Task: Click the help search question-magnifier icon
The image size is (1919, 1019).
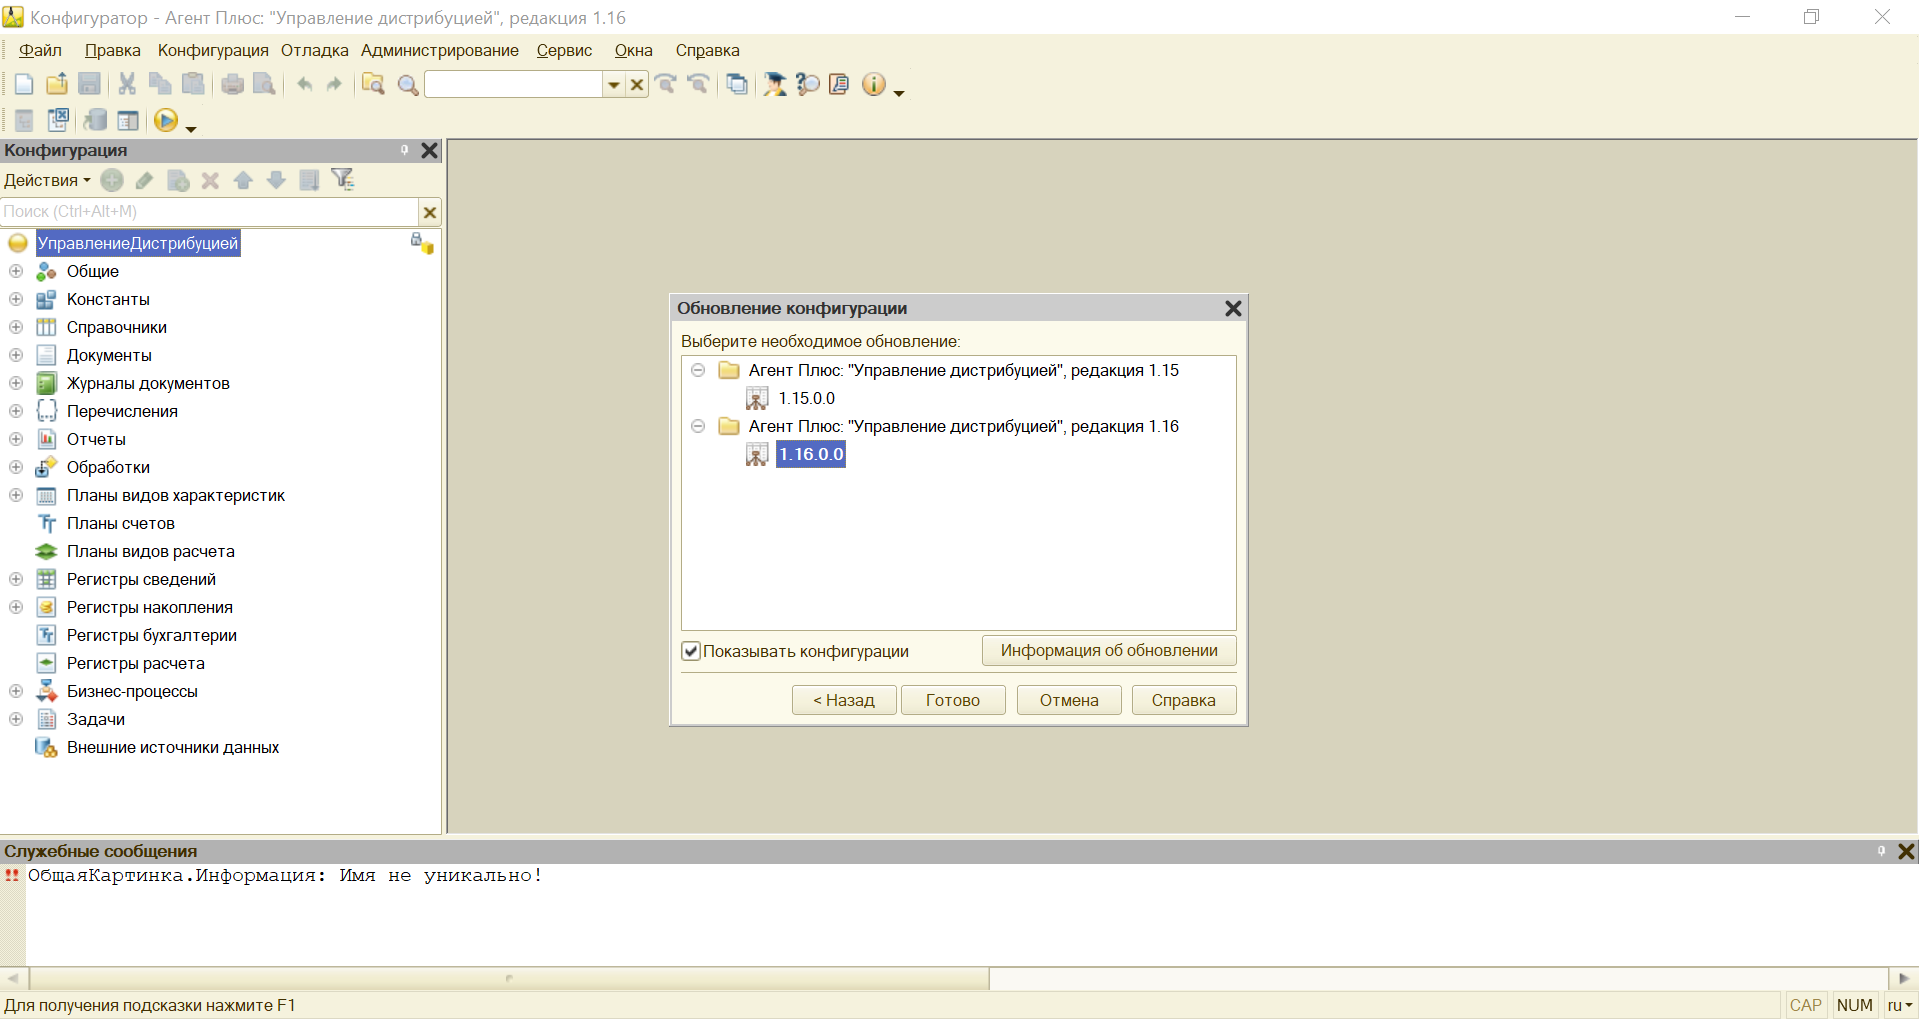Action: tap(807, 85)
